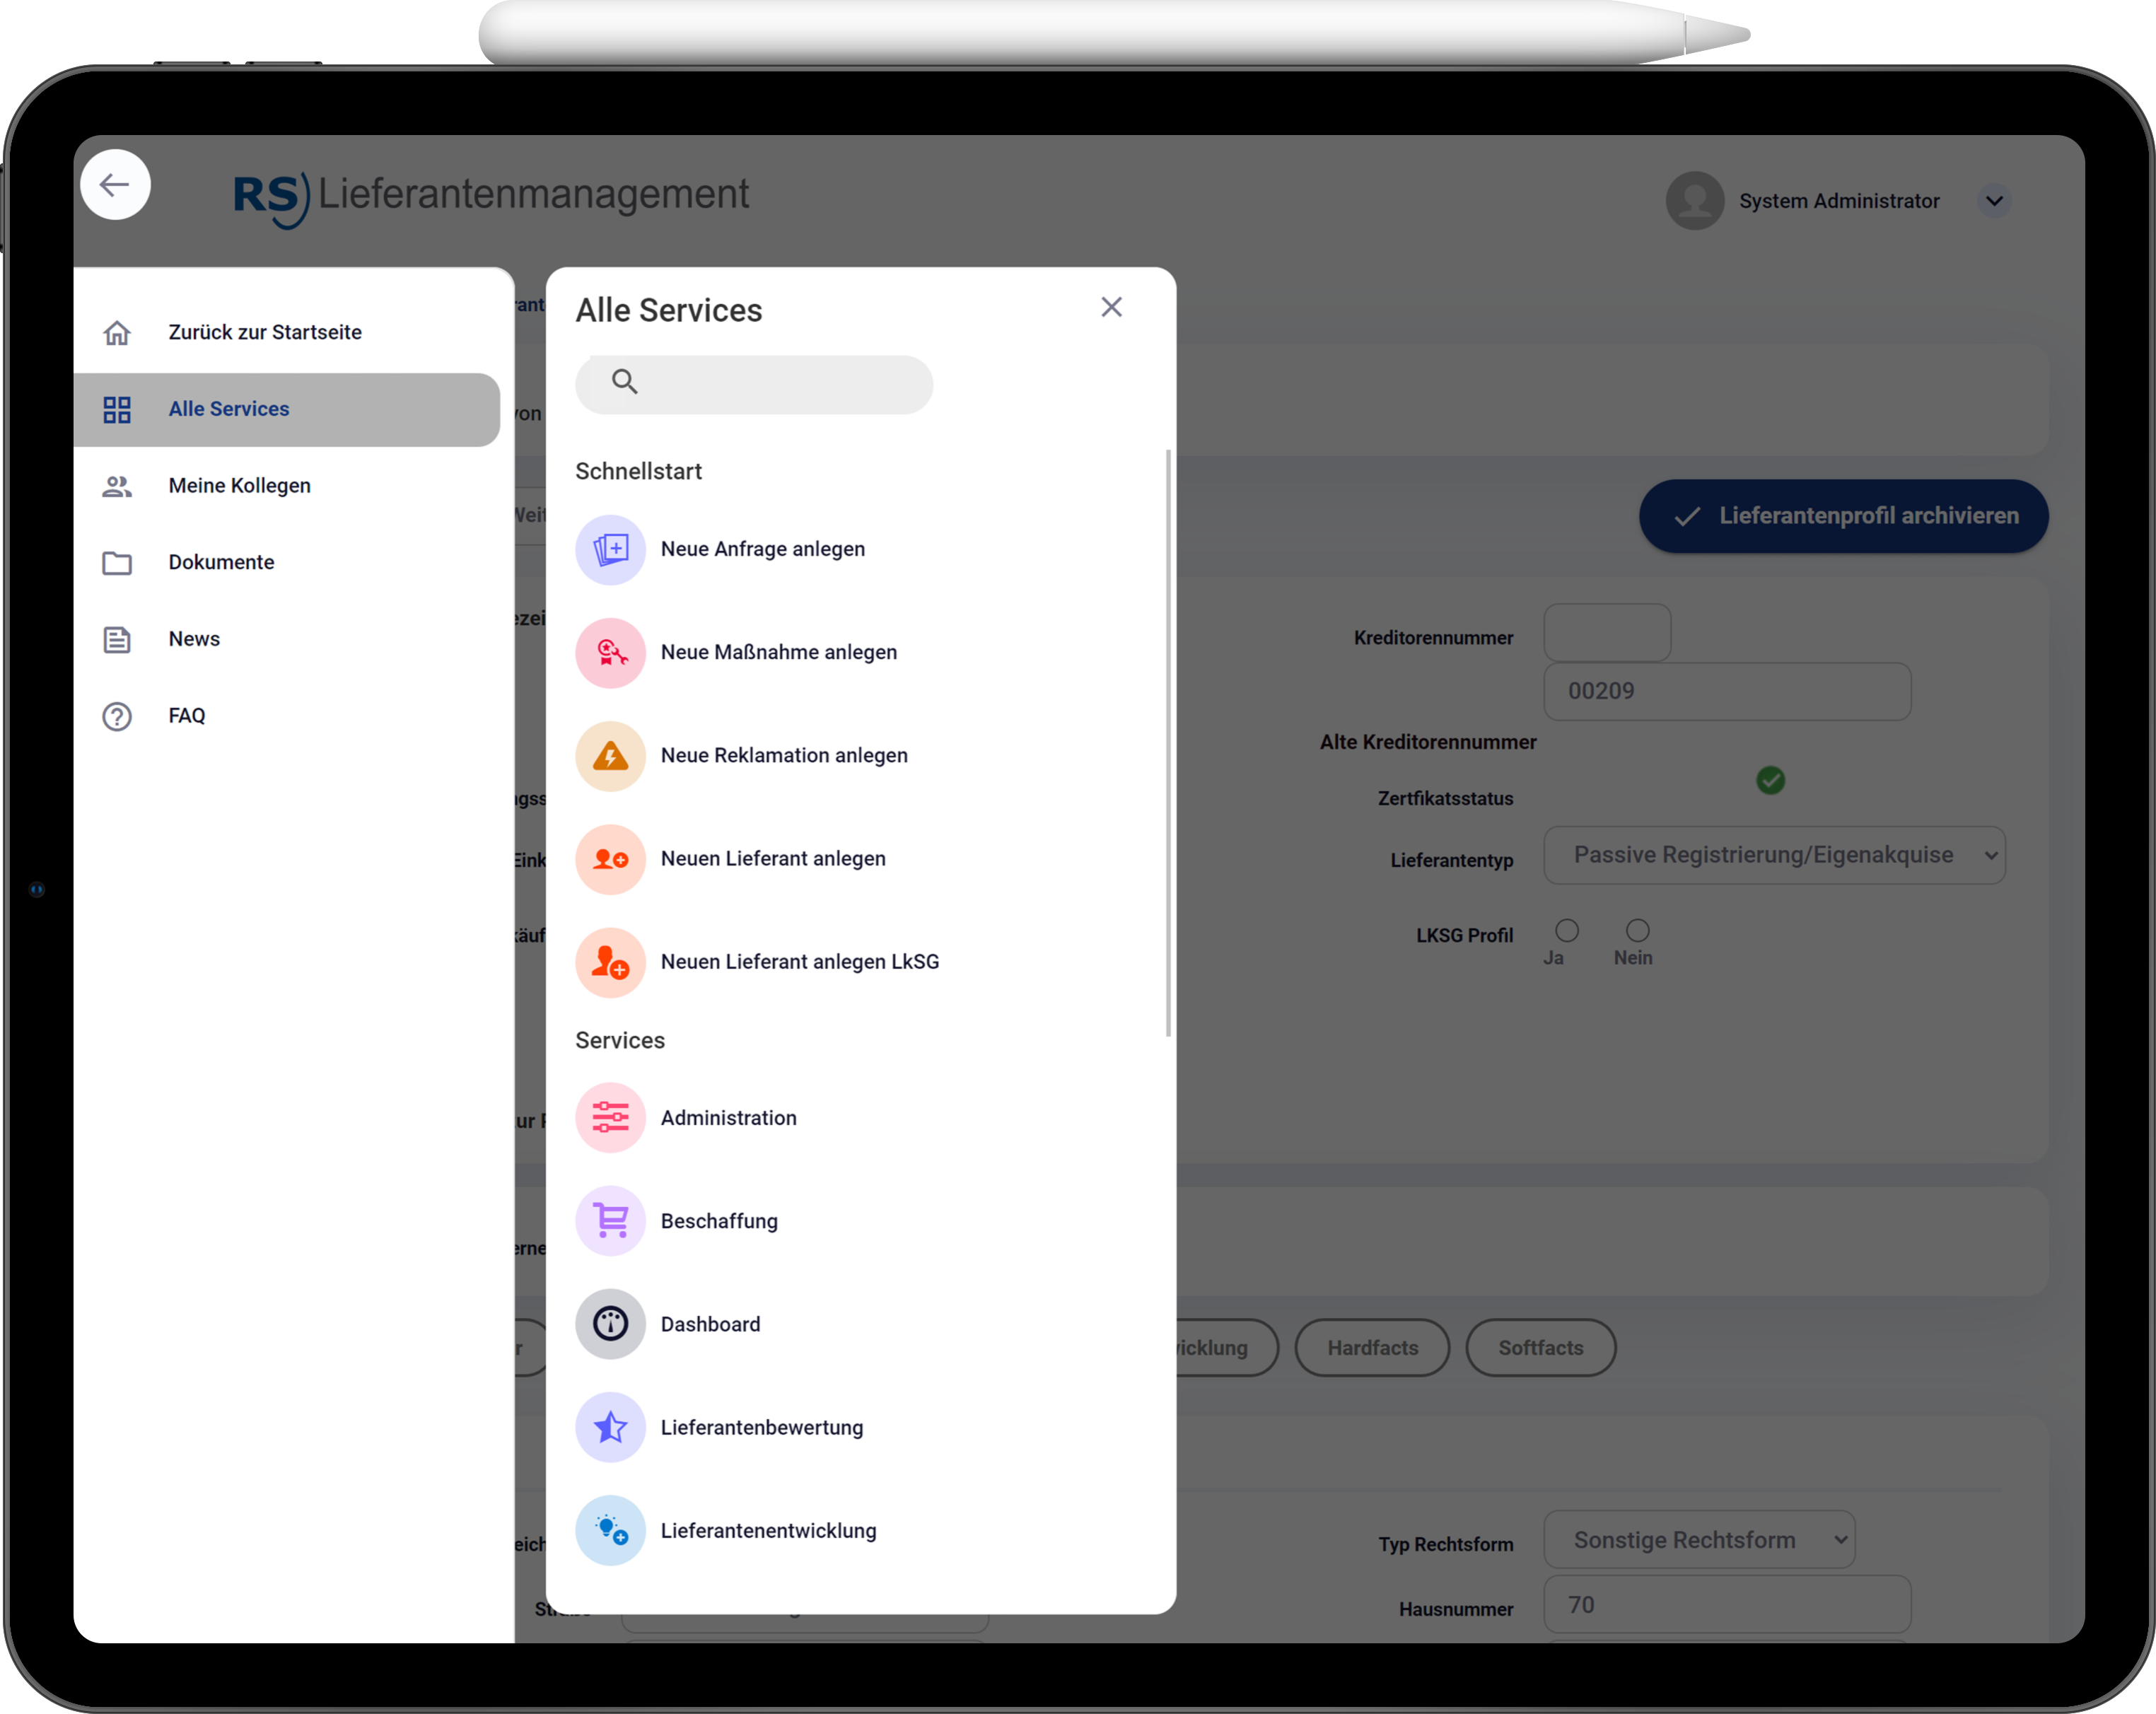Click the Dashboard gauge icon
Image resolution: width=2156 pixels, height=1714 pixels.
coord(610,1324)
